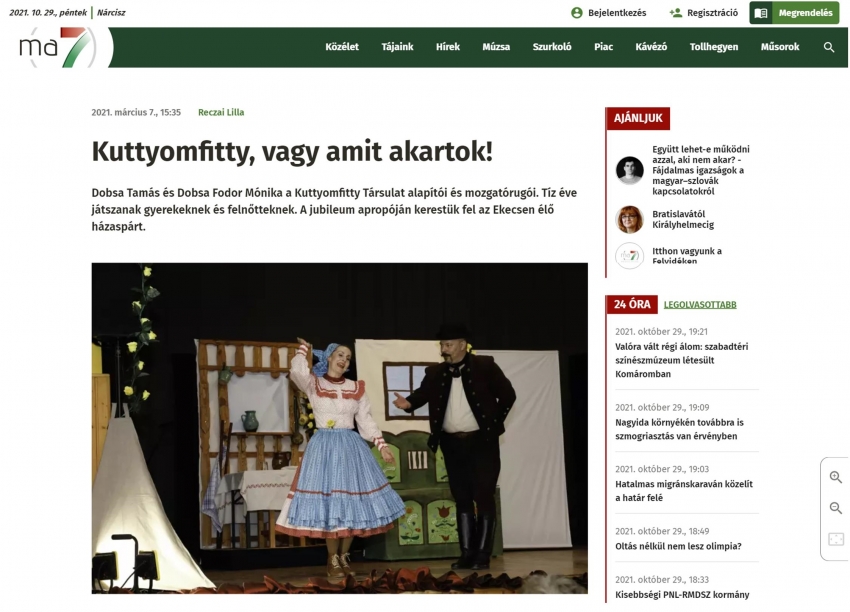Click the ma7 round avatar in Ajánljuk

coord(629,255)
